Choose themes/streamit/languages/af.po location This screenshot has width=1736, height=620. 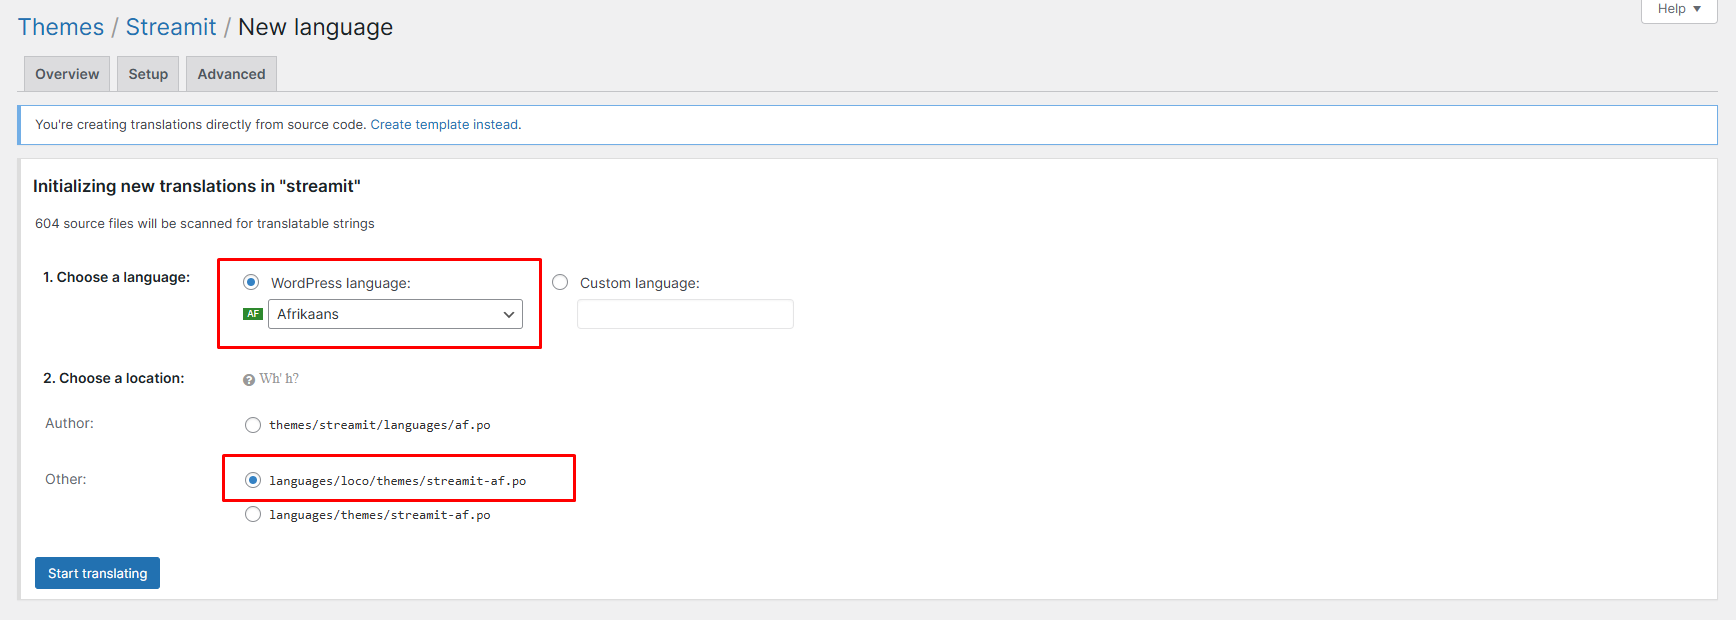click(x=253, y=425)
